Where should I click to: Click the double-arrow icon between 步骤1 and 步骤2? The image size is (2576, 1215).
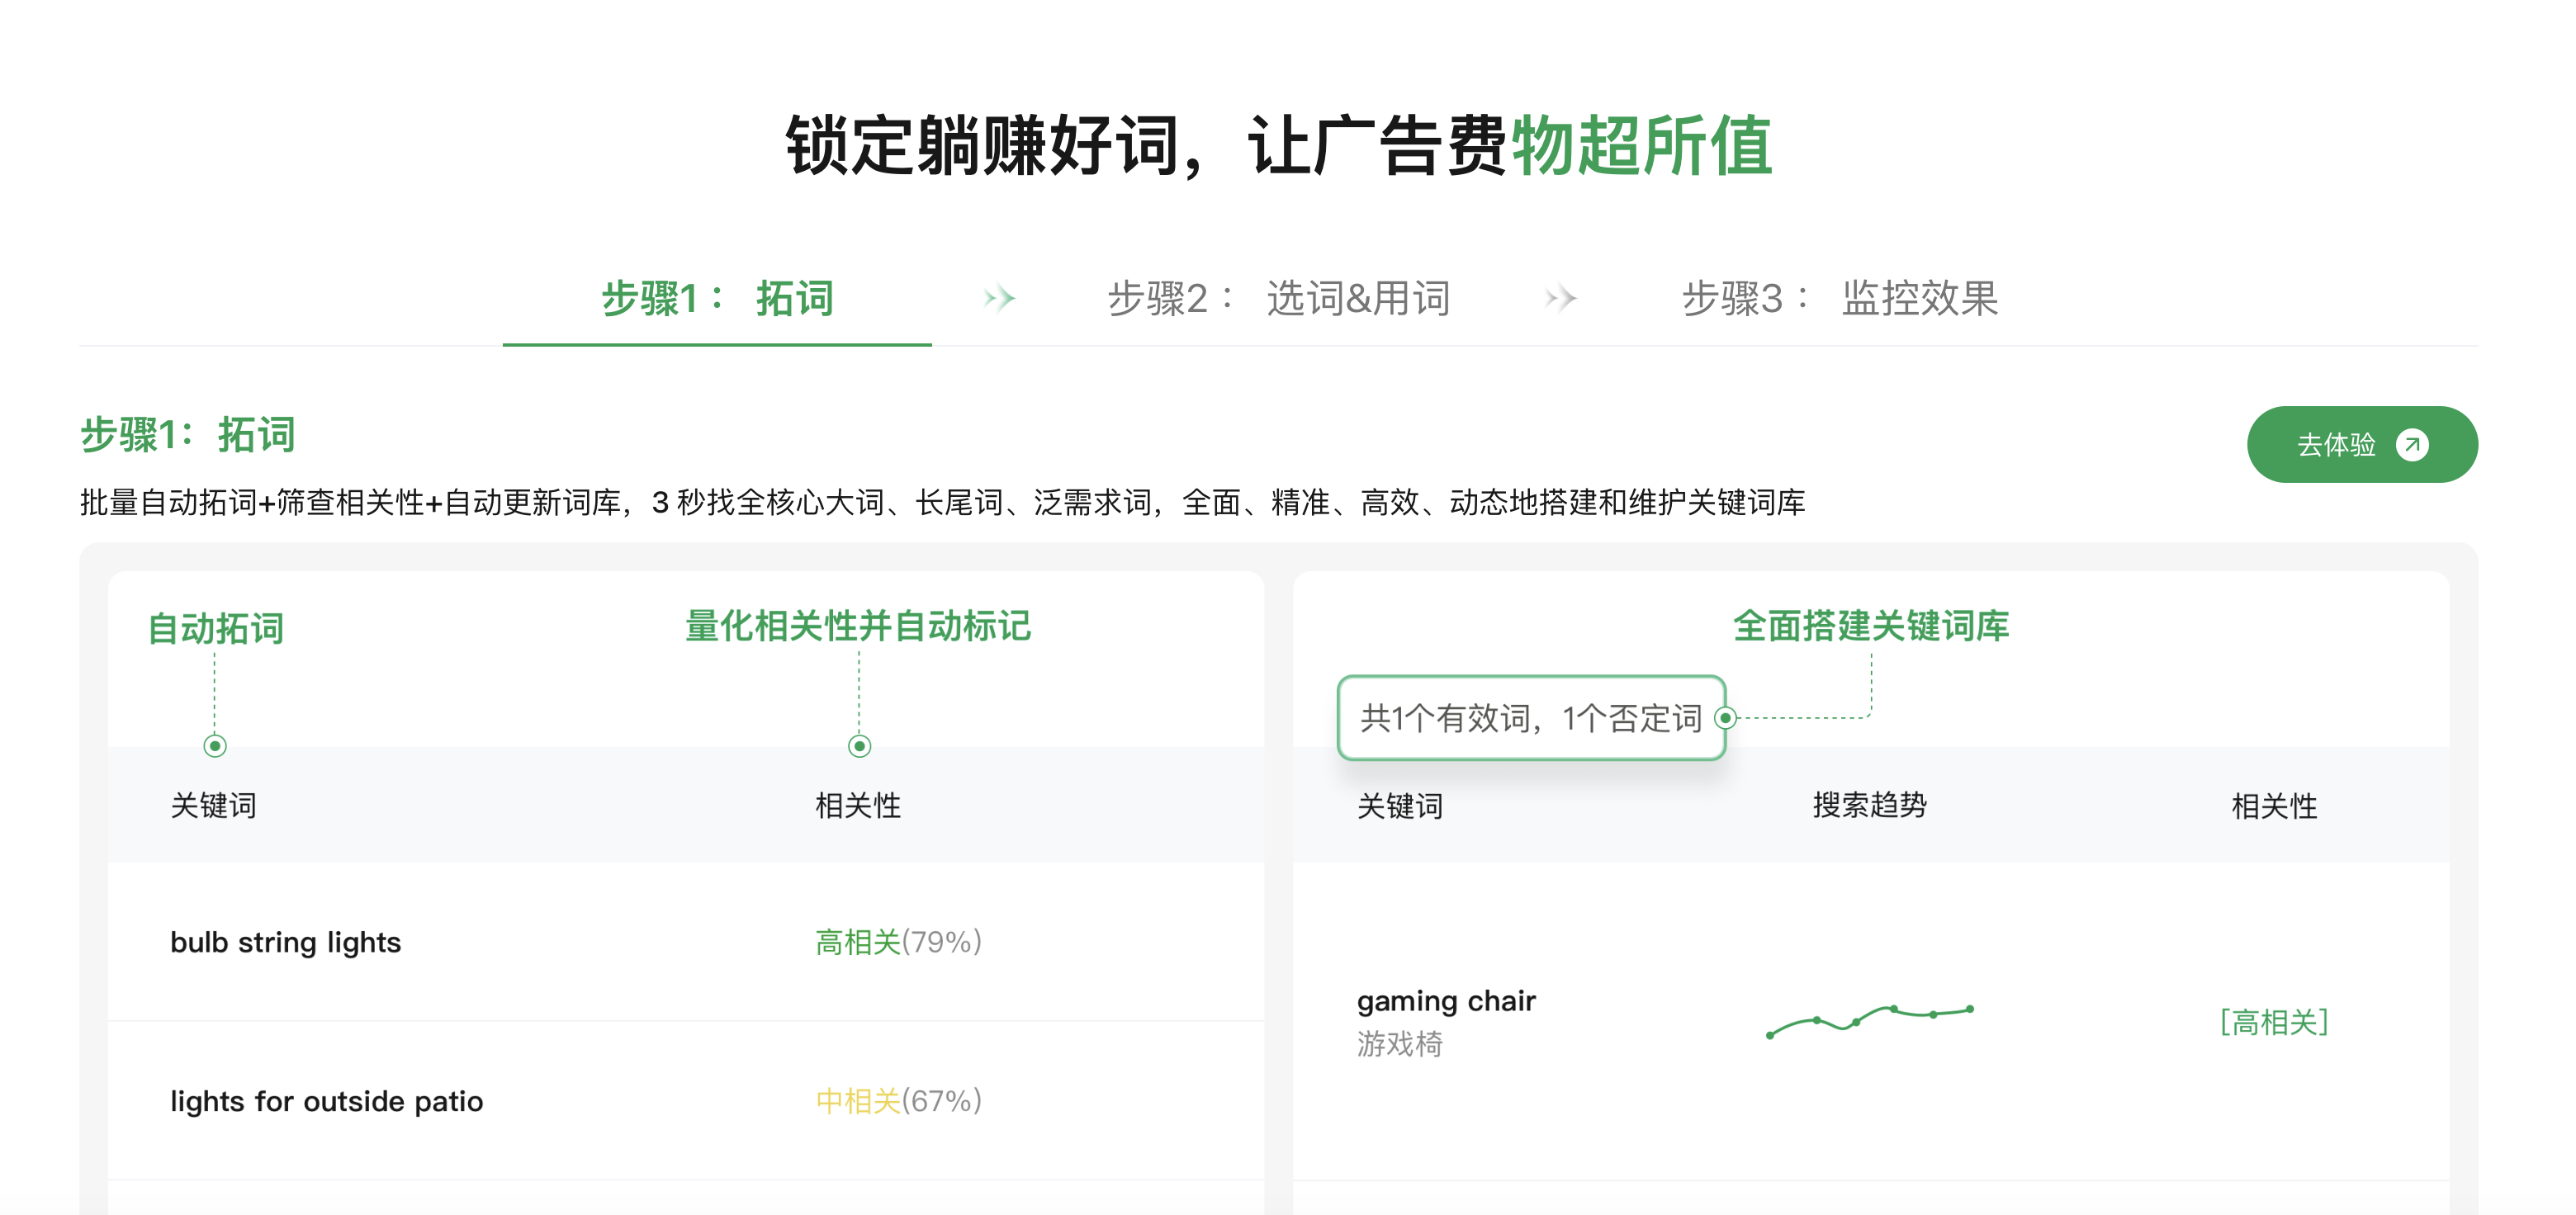pyautogui.click(x=1001, y=299)
